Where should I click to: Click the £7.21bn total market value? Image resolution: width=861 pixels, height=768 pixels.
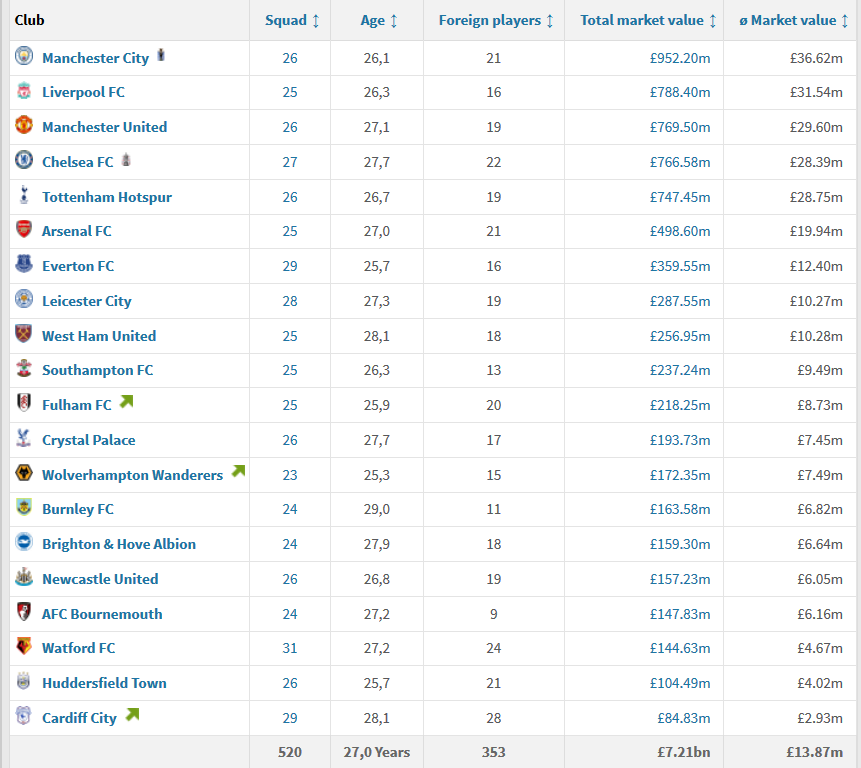point(684,752)
